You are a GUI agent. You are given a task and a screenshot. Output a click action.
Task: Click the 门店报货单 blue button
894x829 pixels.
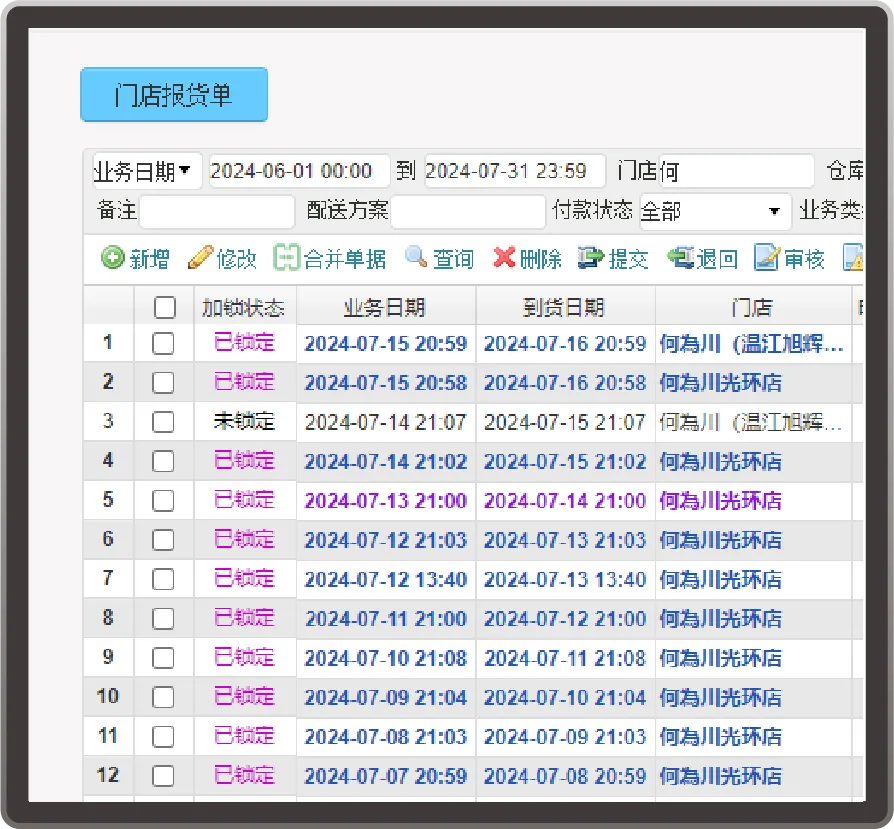click(x=174, y=95)
